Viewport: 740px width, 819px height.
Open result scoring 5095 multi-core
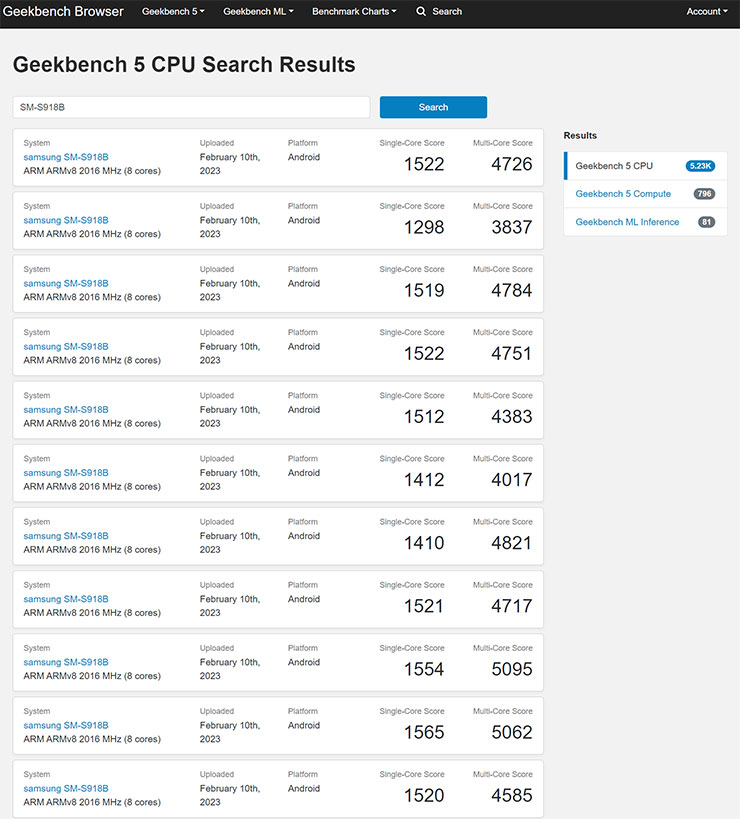[x=64, y=661]
